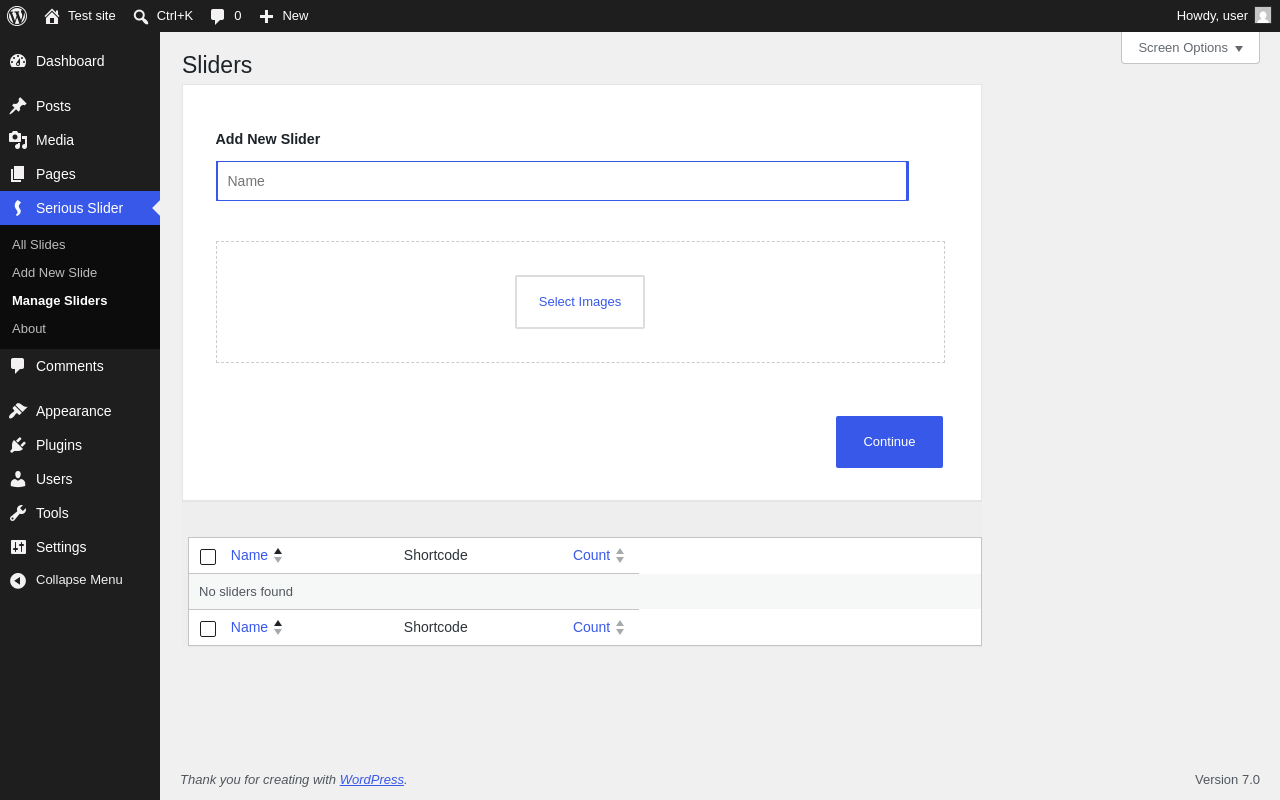Viewport: 1280px width, 800px height.
Task: Click the Posts pushpin icon
Action: pyautogui.click(x=18, y=106)
